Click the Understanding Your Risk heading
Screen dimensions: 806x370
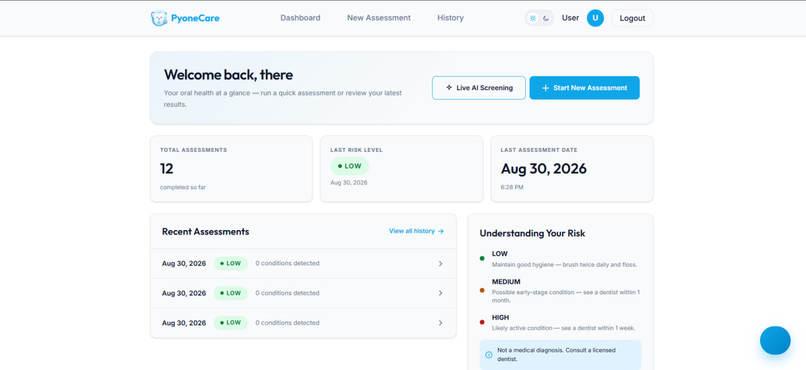(532, 233)
